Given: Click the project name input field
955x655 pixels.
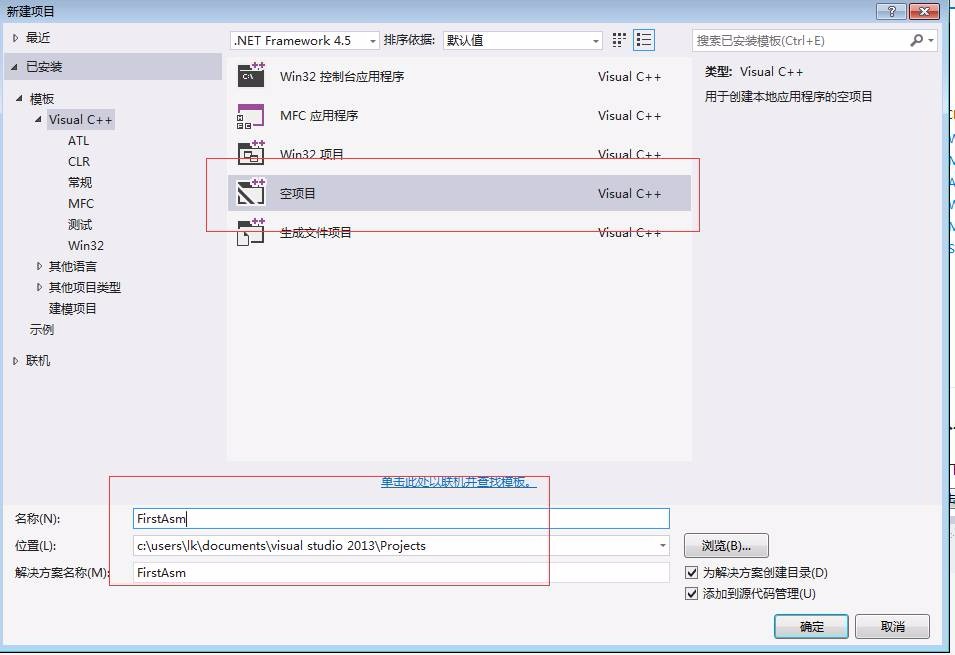Looking at the screenshot, I should [401, 519].
